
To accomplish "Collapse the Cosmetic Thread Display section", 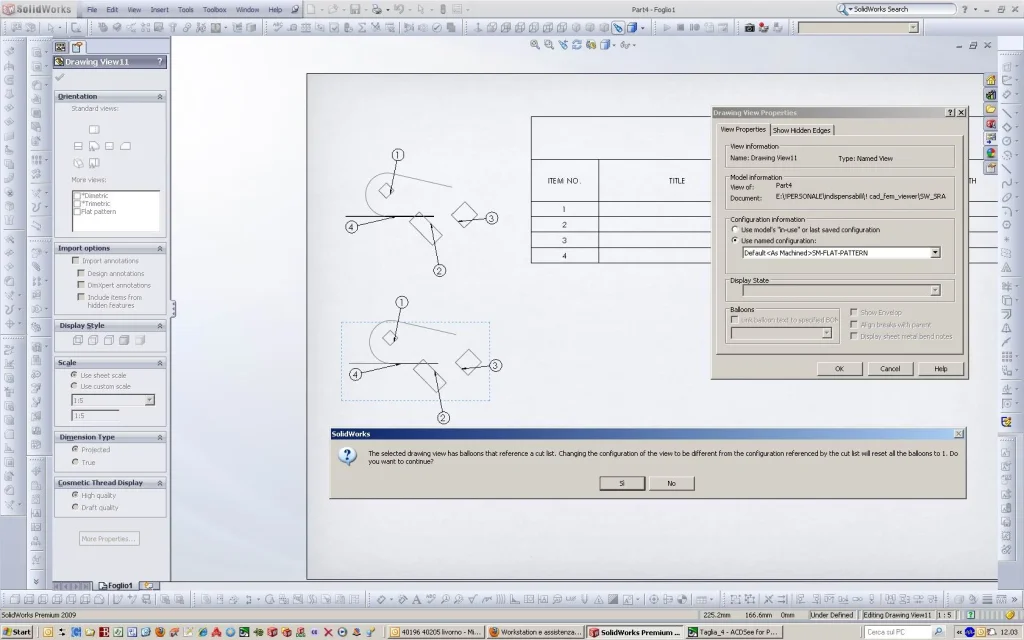I will point(159,483).
